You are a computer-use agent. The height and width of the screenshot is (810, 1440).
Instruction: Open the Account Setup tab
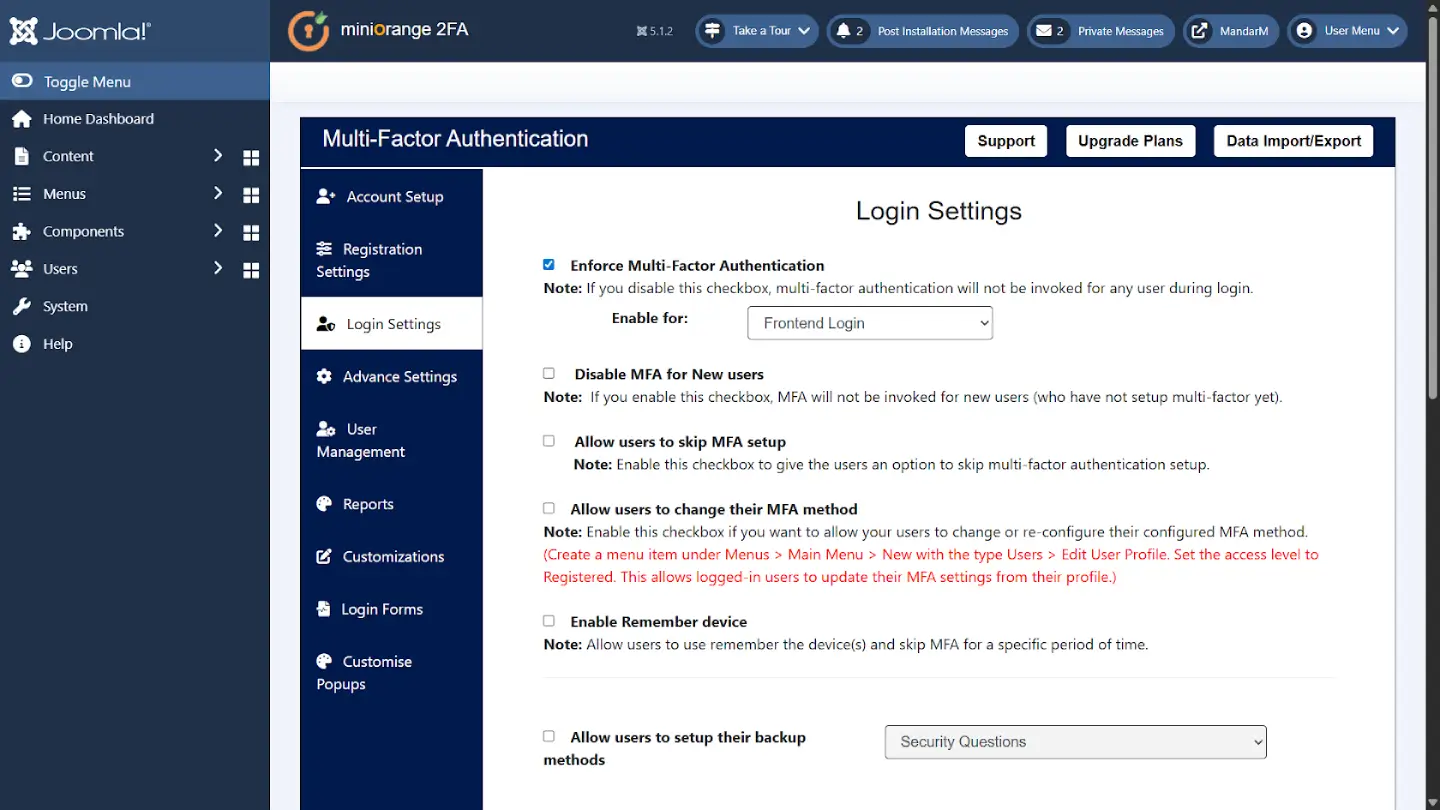tap(392, 196)
